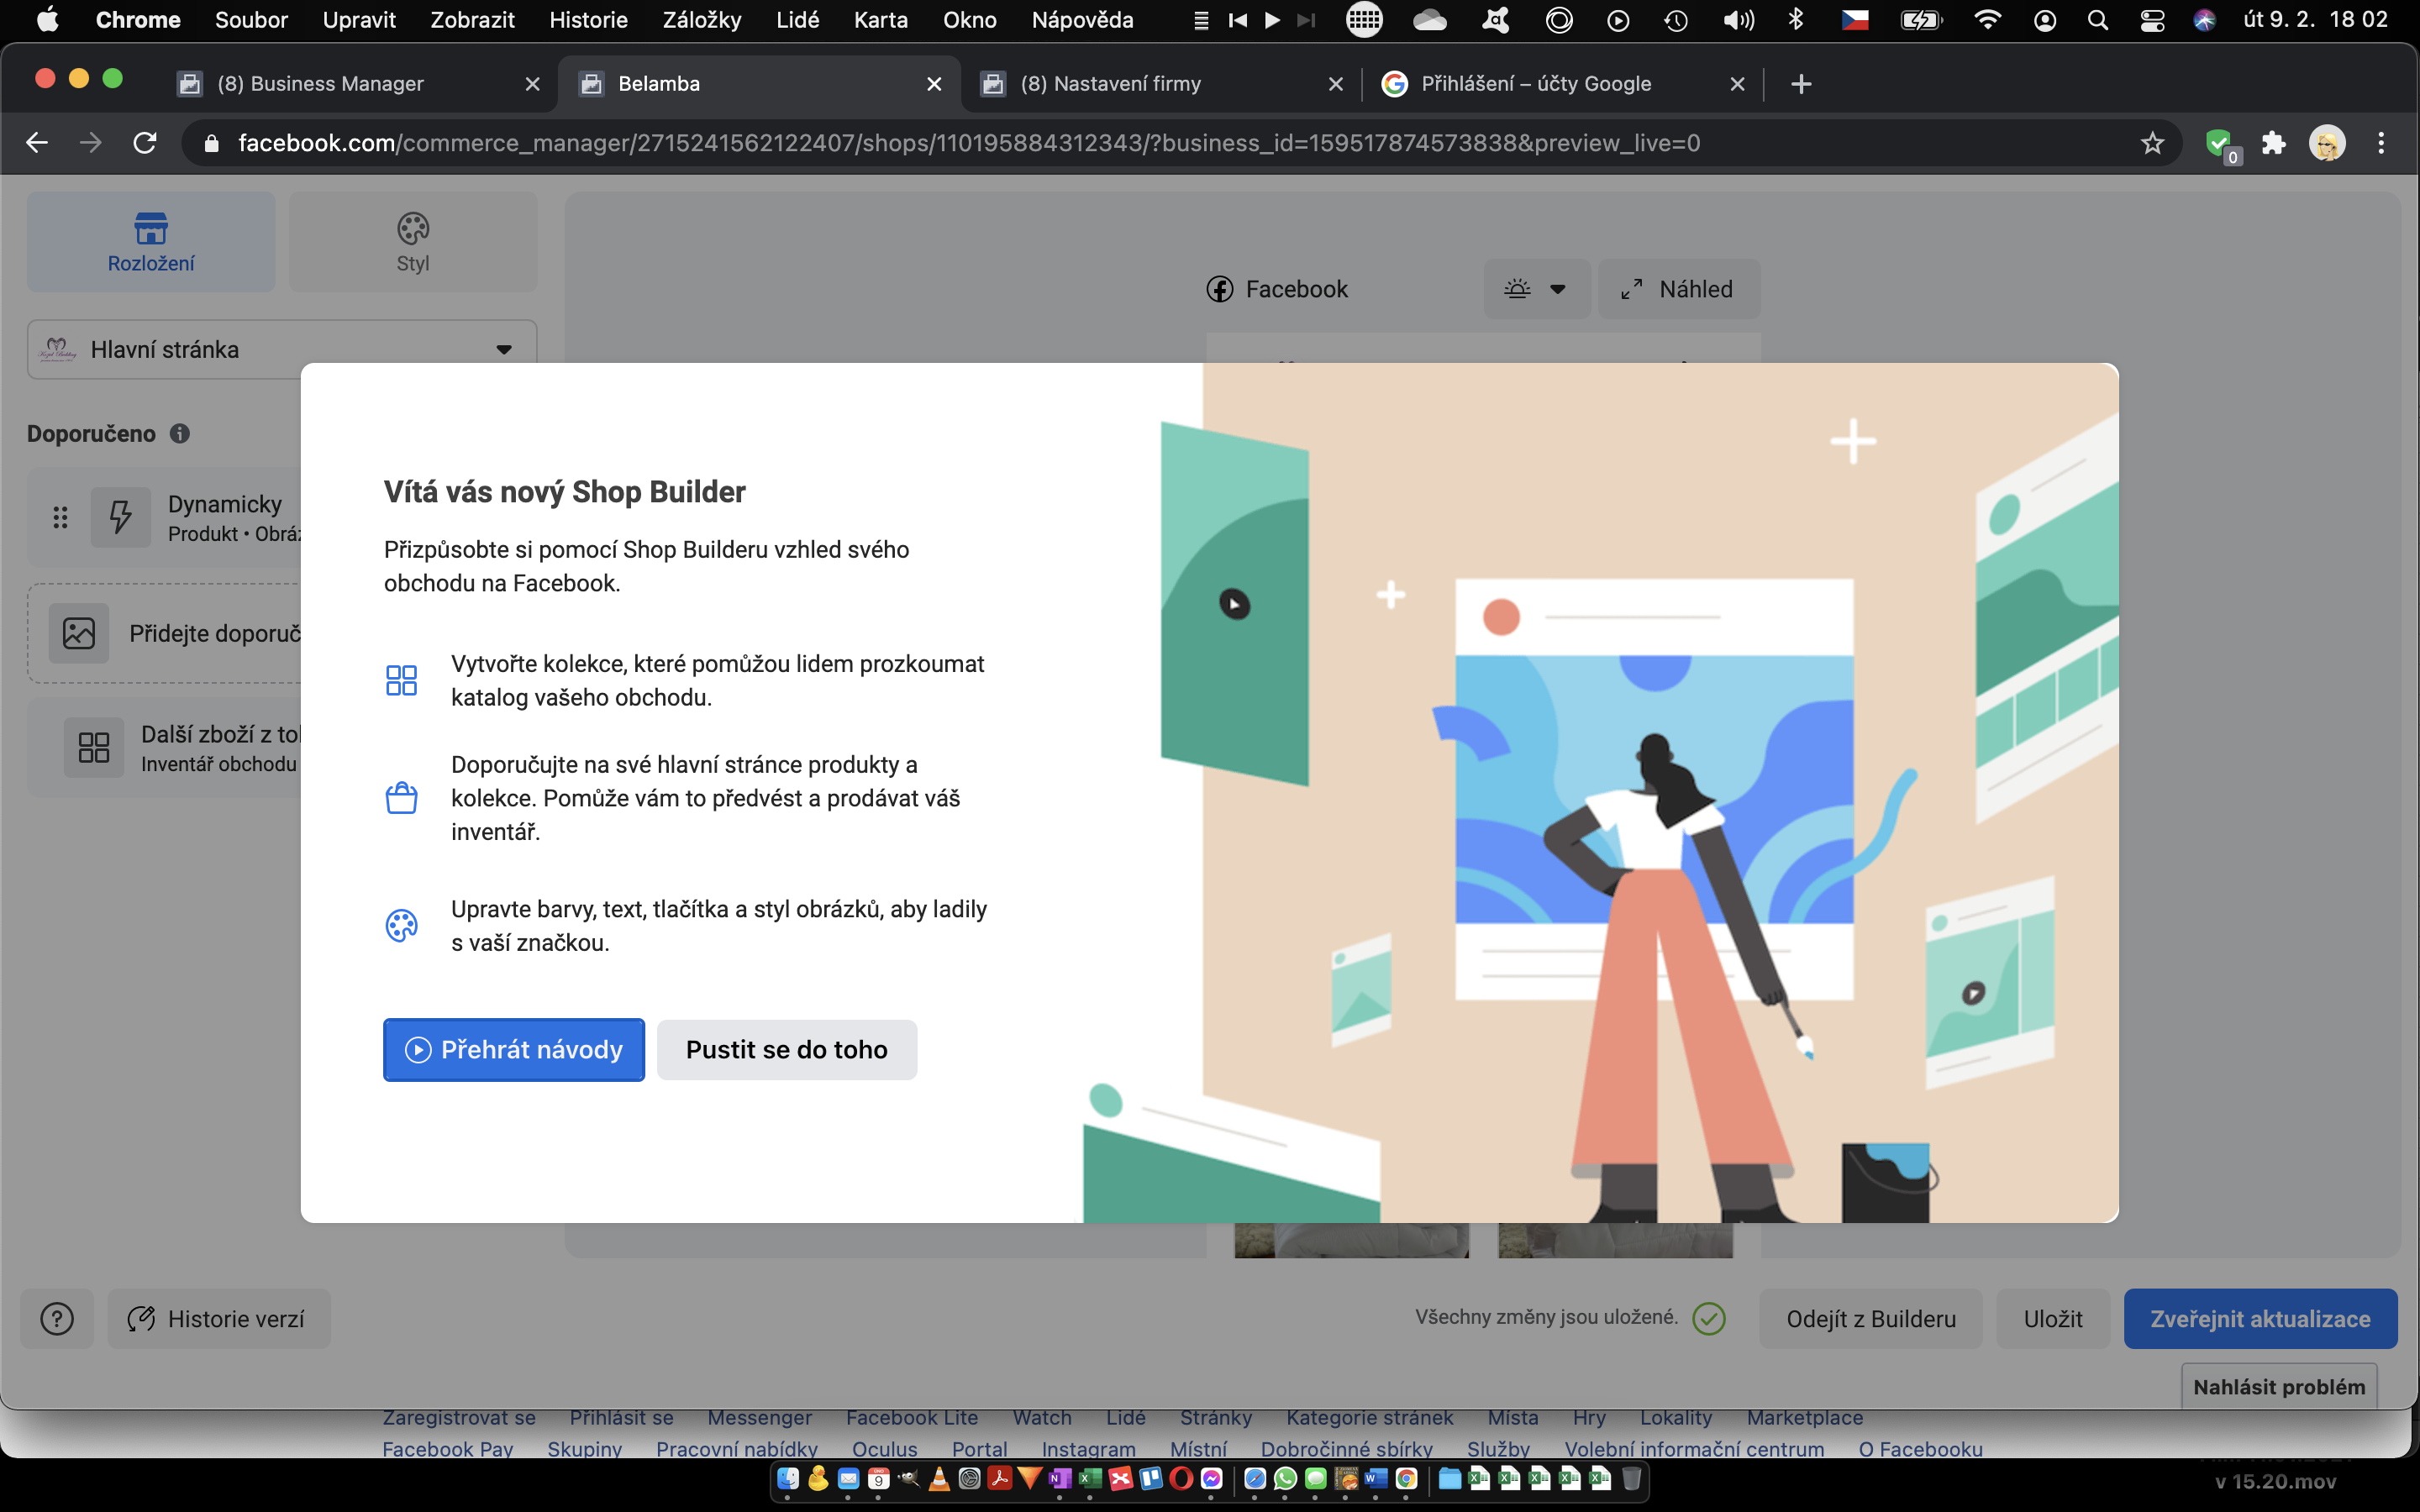Click the Instagram footer link
This screenshot has width=2420, height=1512.
pos(1088,1449)
